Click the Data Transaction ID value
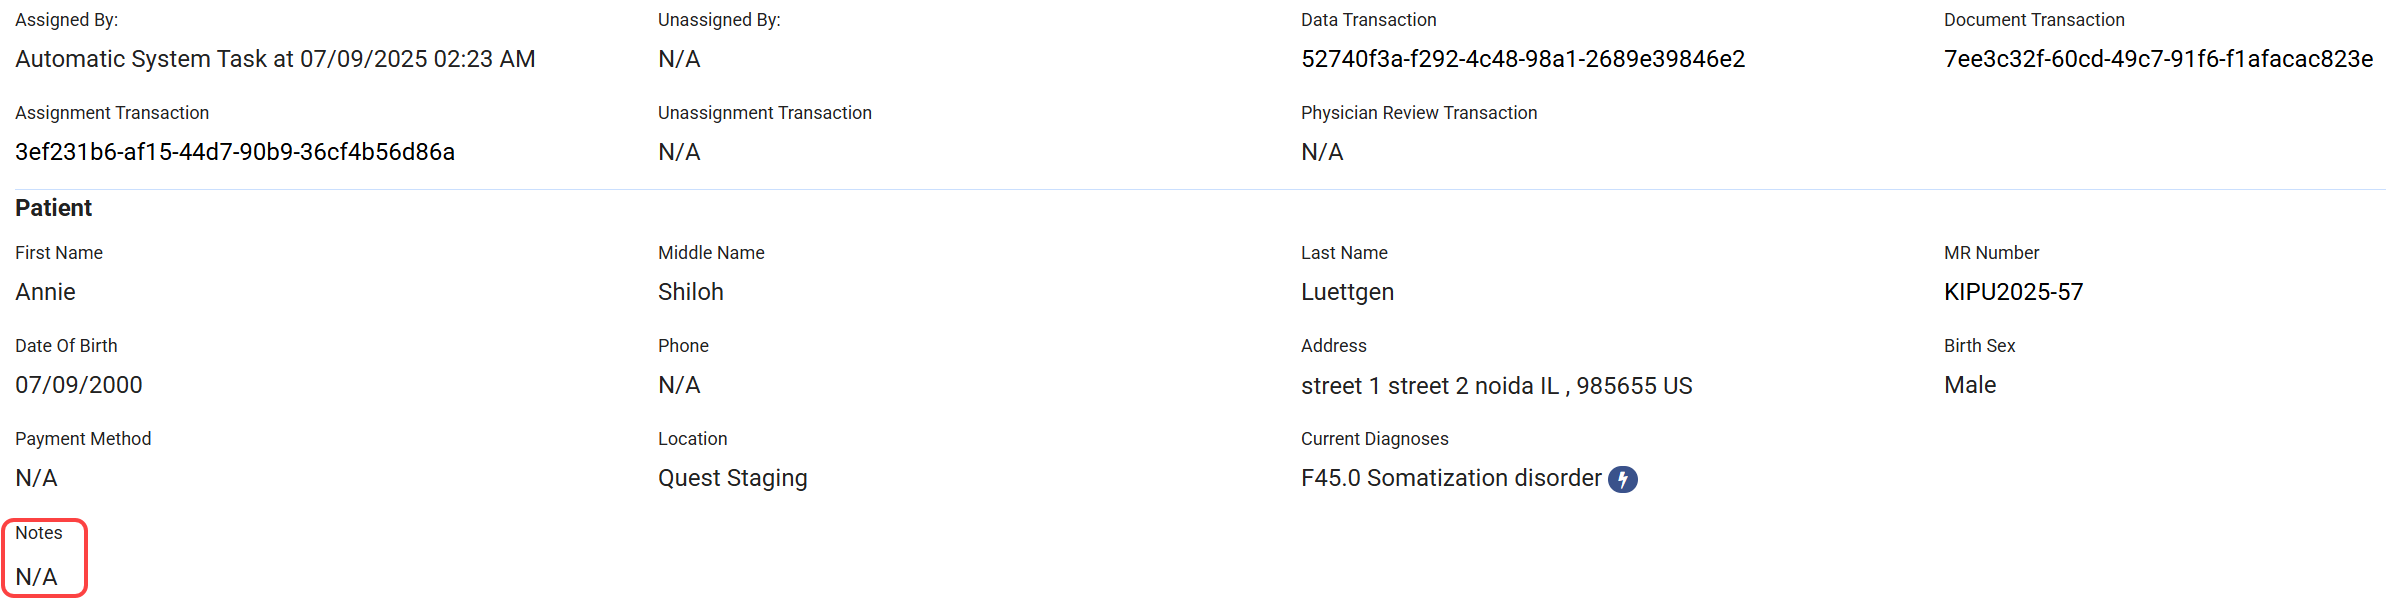This screenshot has width=2386, height=604. point(1522,60)
